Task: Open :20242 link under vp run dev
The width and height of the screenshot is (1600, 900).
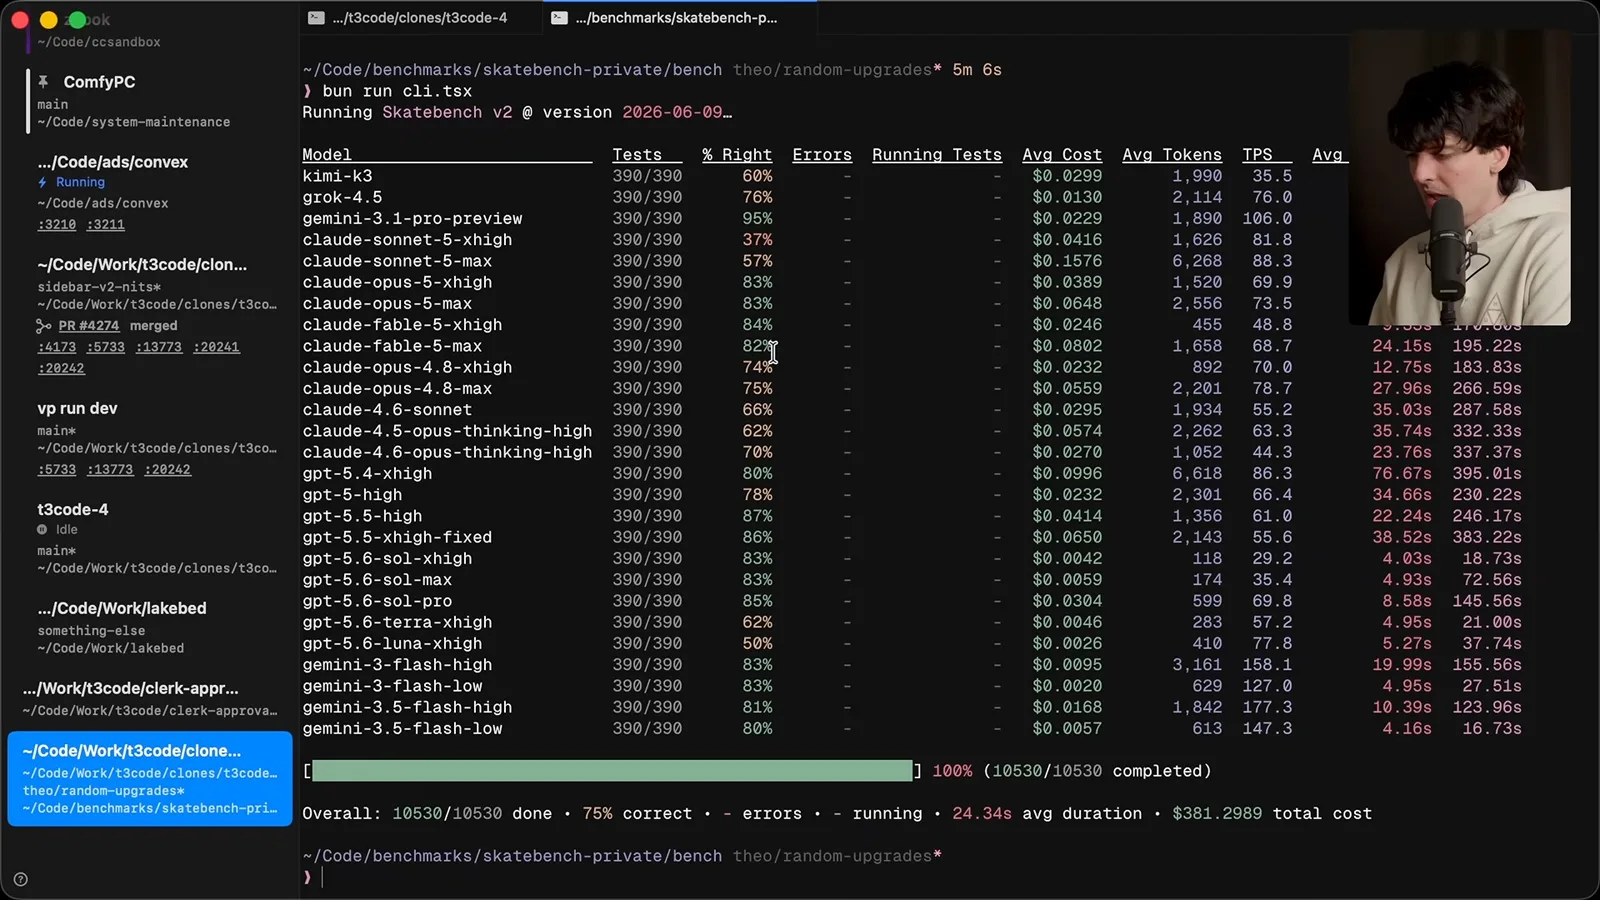Action: click(x=167, y=470)
